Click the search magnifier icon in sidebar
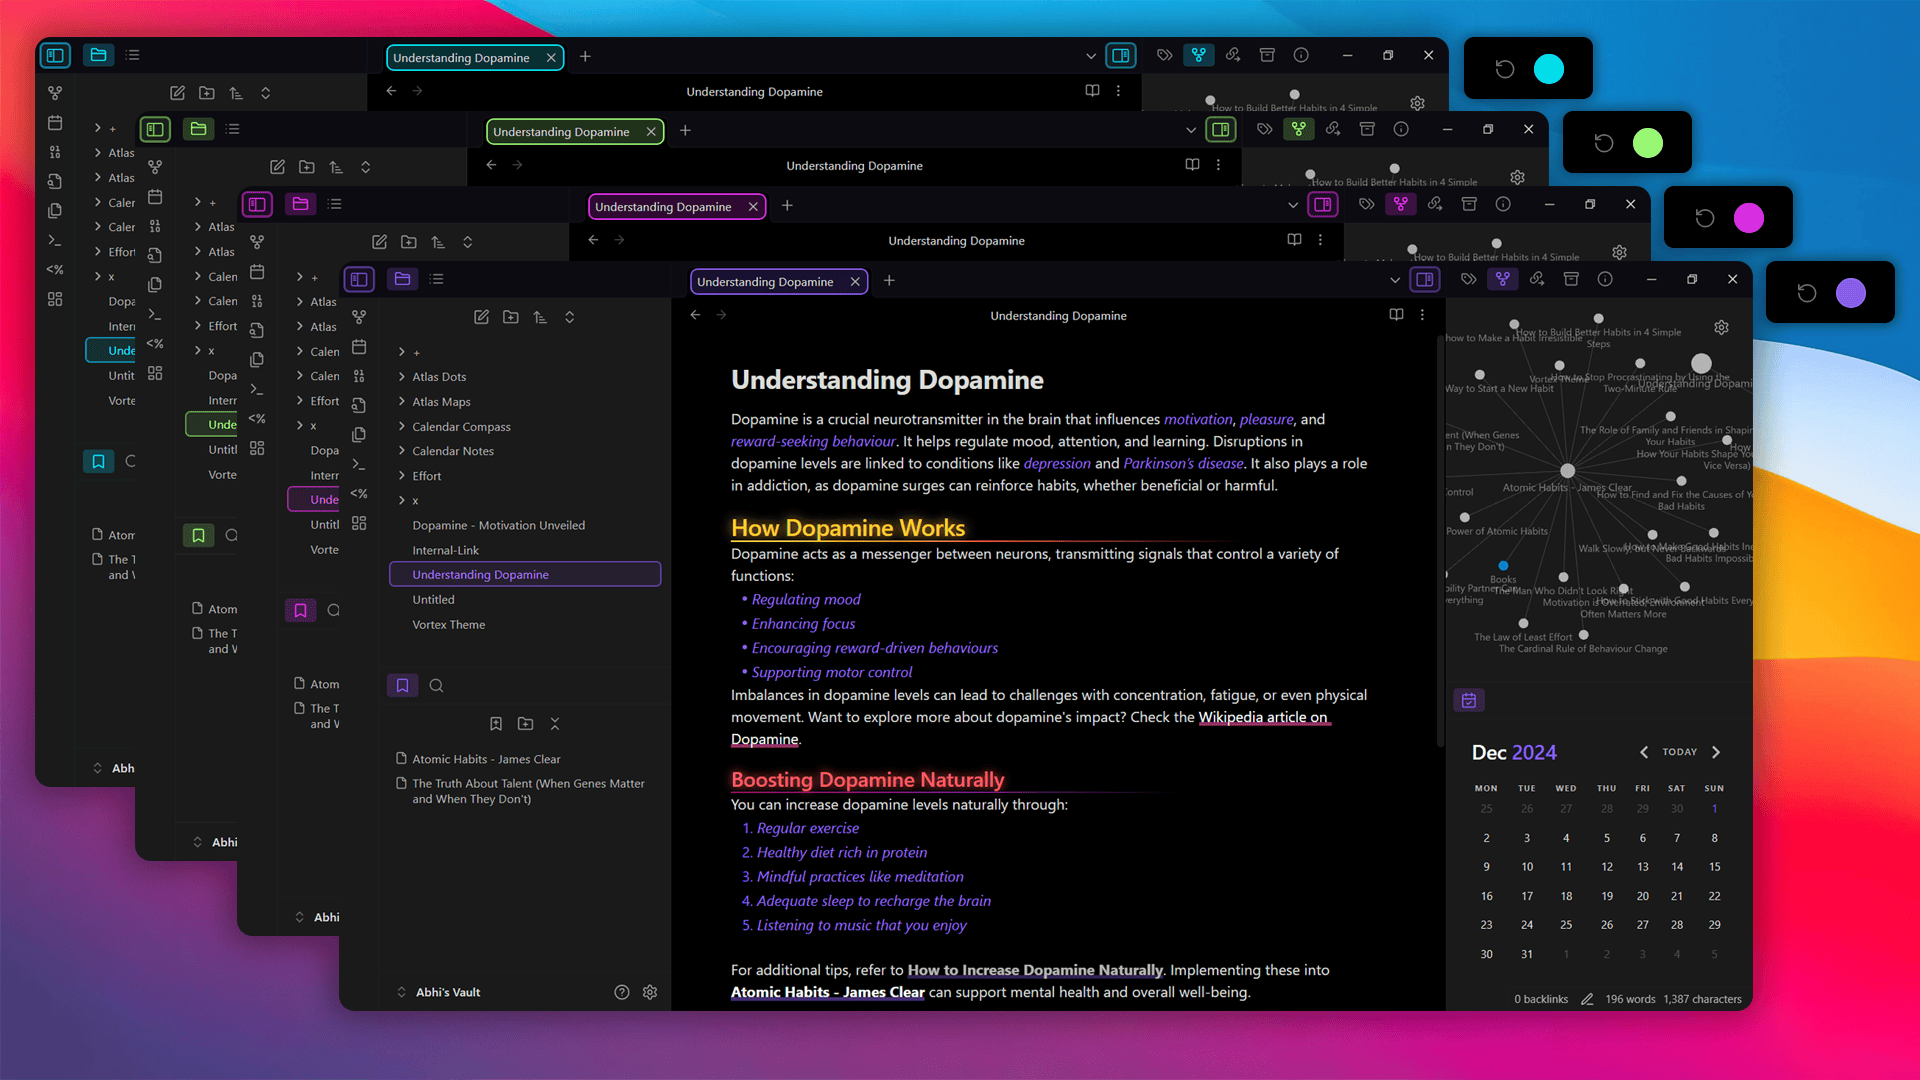 pyautogui.click(x=436, y=686)
